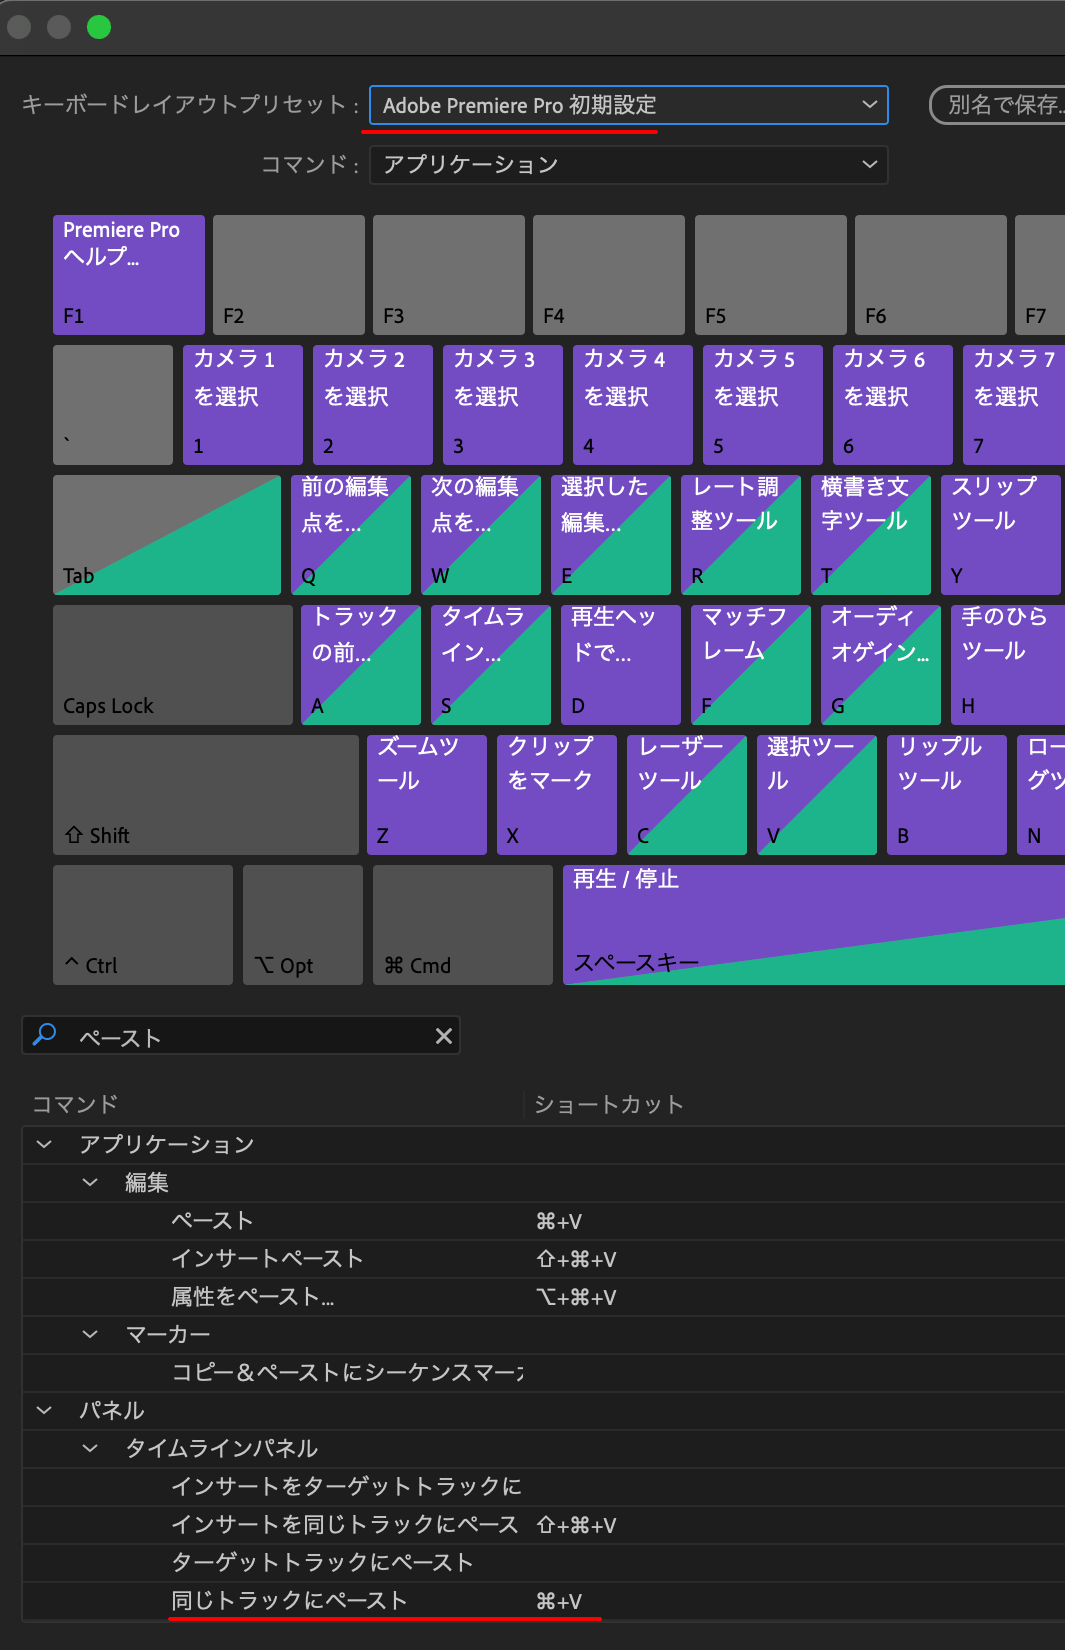The height and width of the screenshot is (1650, 1065).
Task: Click the Ctrl modifier key
Action: 143,925
